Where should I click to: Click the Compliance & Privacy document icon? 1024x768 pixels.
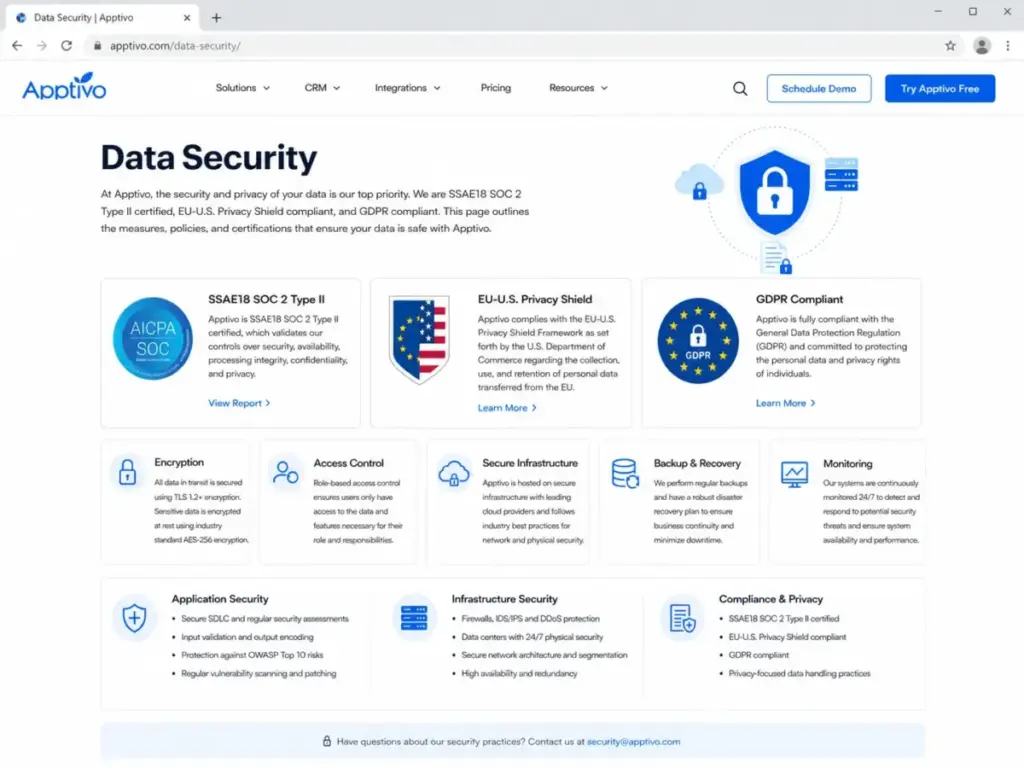[682, 618]
